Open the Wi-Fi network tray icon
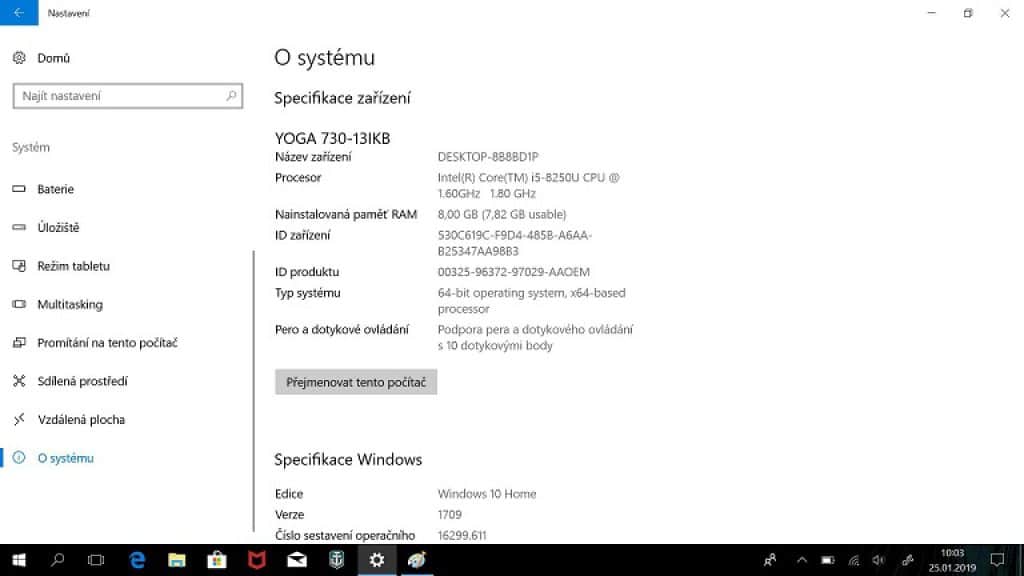This screenshot has height=576, width=1024. (854, 560)
